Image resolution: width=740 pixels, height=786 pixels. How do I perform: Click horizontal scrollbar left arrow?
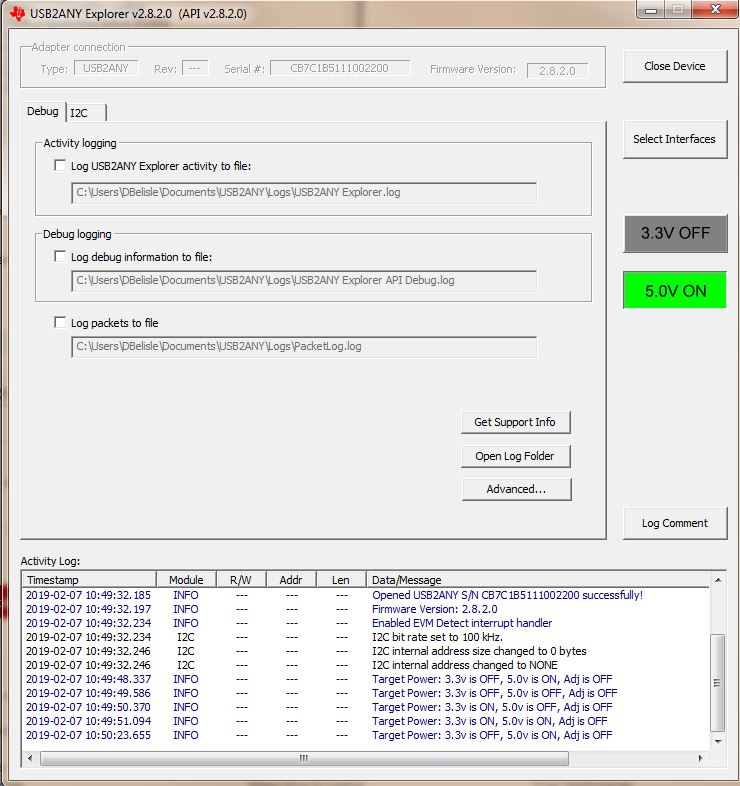(30, 758)
